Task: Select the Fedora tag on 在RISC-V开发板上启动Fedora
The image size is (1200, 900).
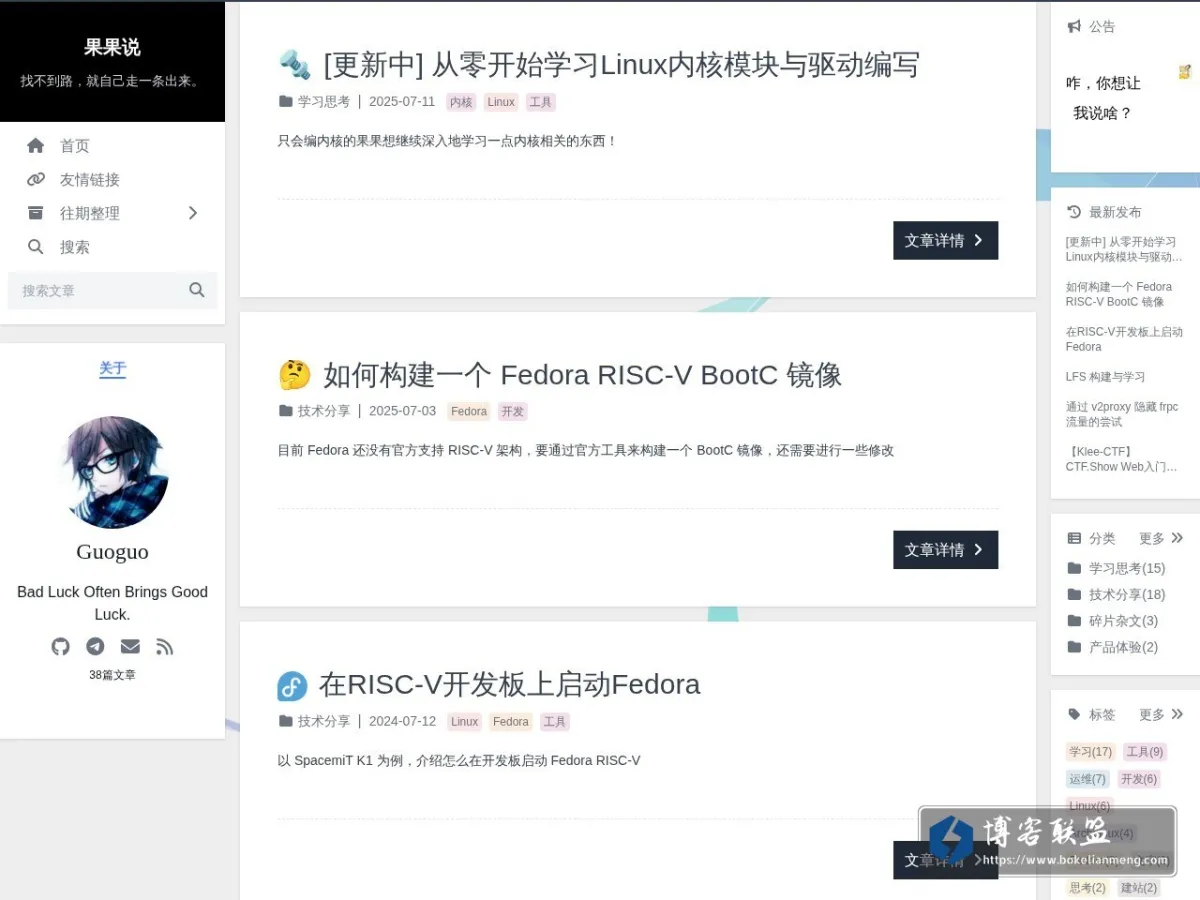Action: [x=510, y=721]
